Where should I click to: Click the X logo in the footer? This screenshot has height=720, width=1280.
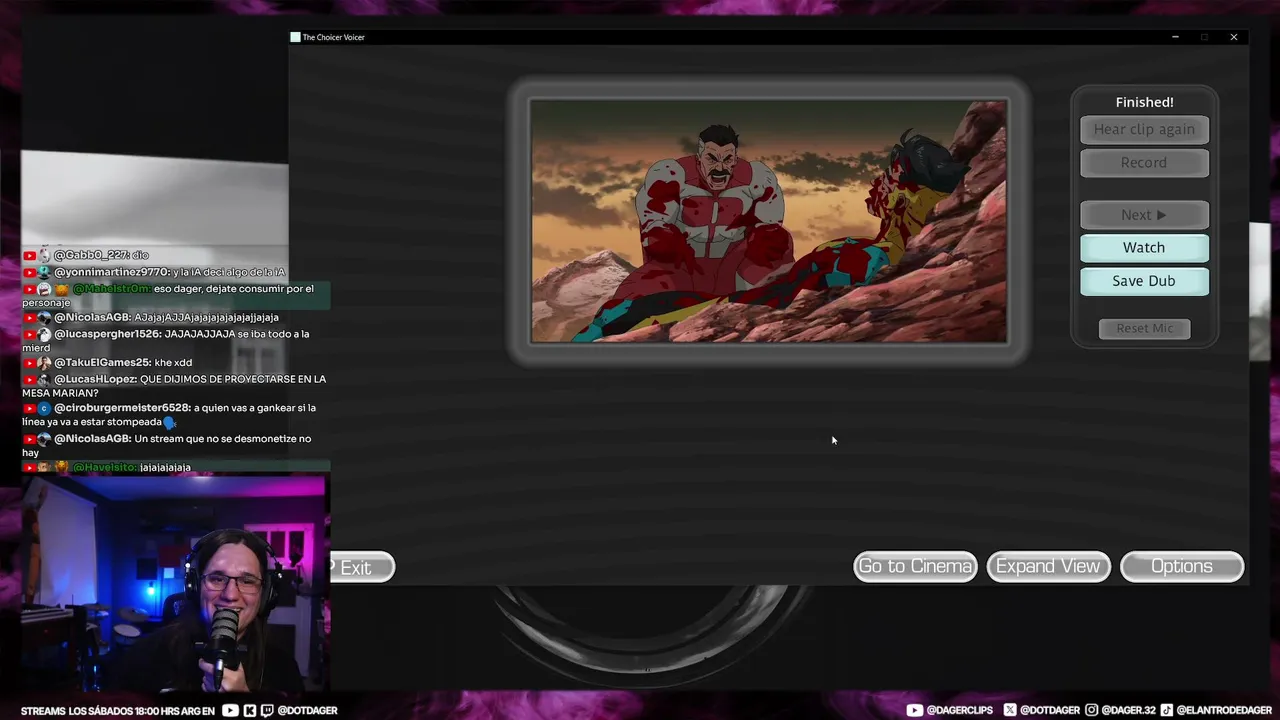1010,711
